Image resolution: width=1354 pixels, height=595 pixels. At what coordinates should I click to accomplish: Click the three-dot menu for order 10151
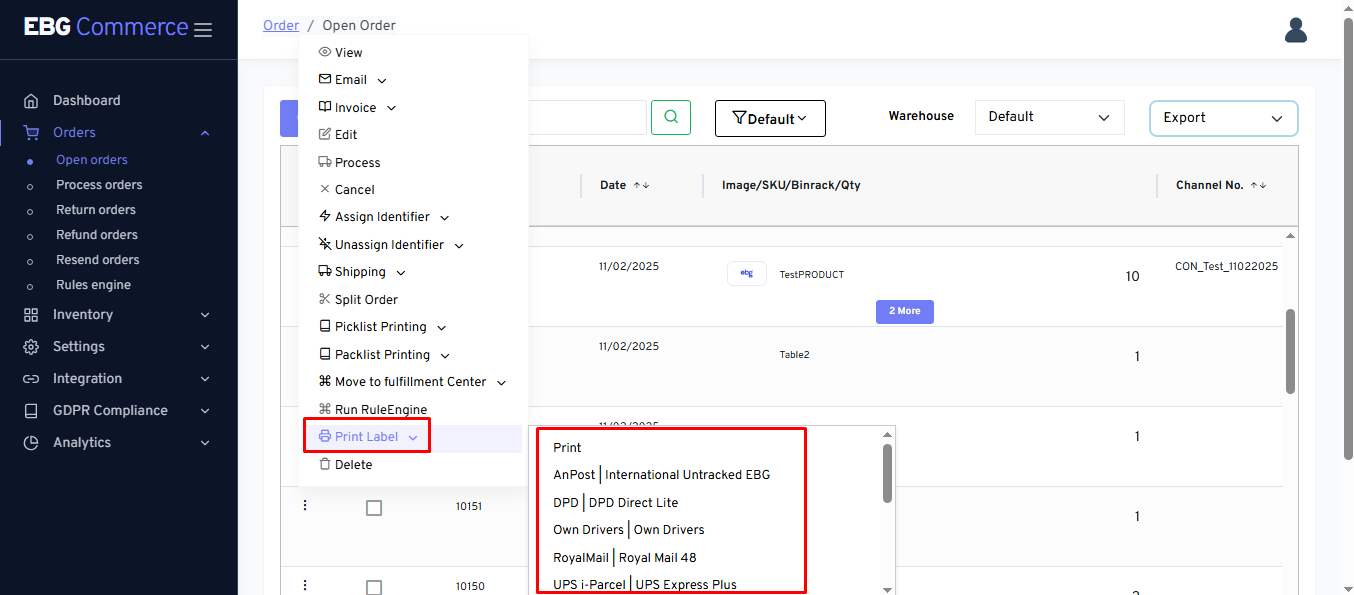305,506
